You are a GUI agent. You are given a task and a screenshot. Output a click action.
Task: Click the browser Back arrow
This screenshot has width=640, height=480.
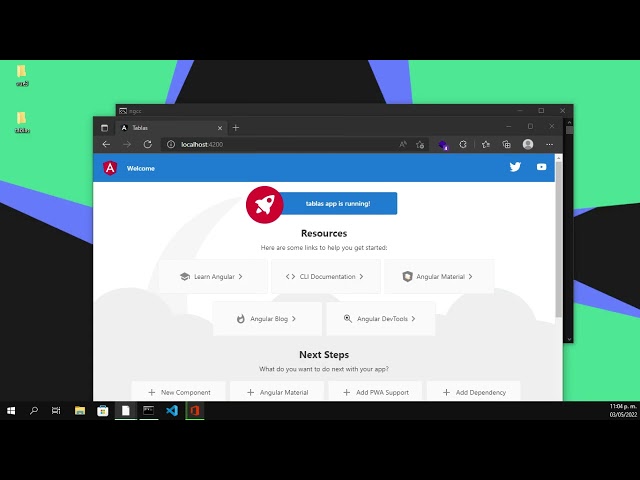click(x=106, y=144)
